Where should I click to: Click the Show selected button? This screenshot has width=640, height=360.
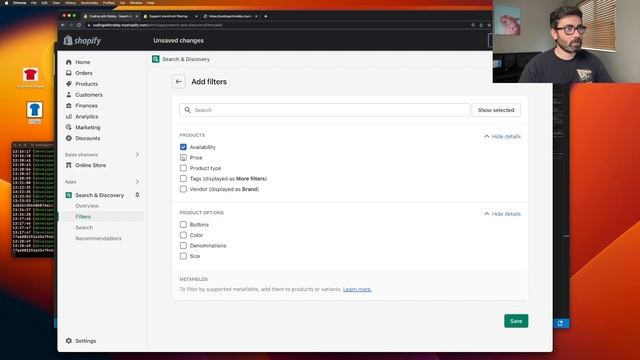point(496,110)
